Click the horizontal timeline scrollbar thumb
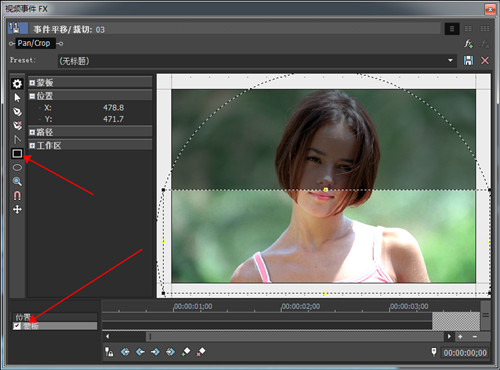Screen dimensions: 500x370 [295, 337]
